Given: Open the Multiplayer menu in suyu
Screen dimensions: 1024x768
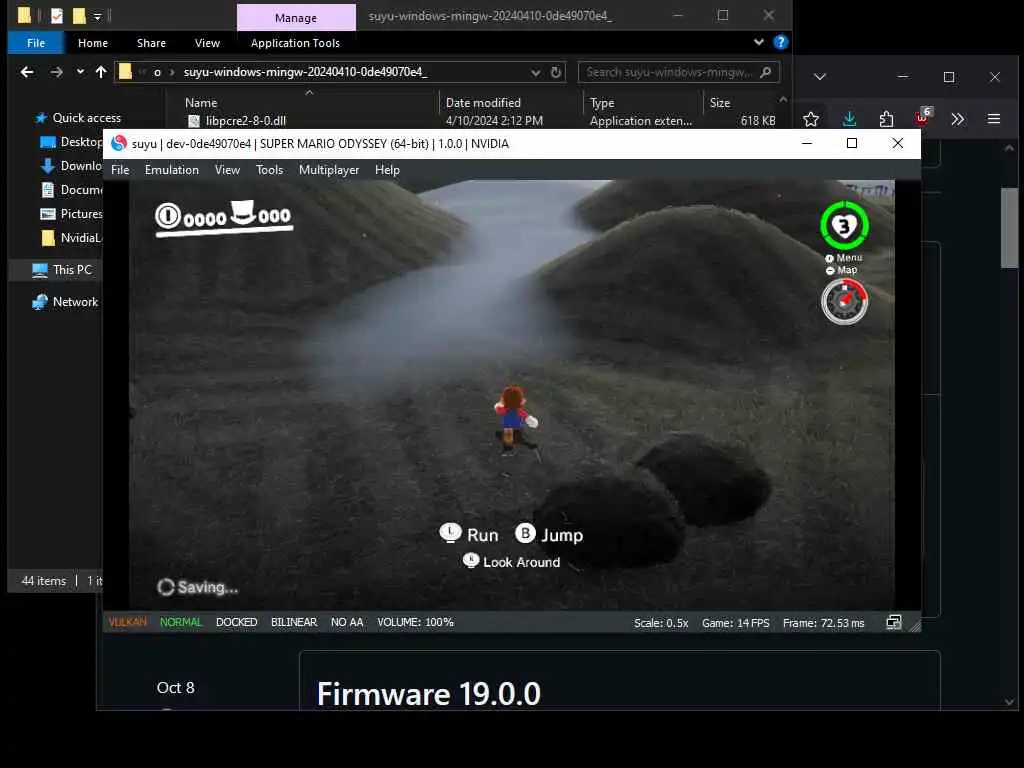Looking at the screenshot, I should [328, 170].
